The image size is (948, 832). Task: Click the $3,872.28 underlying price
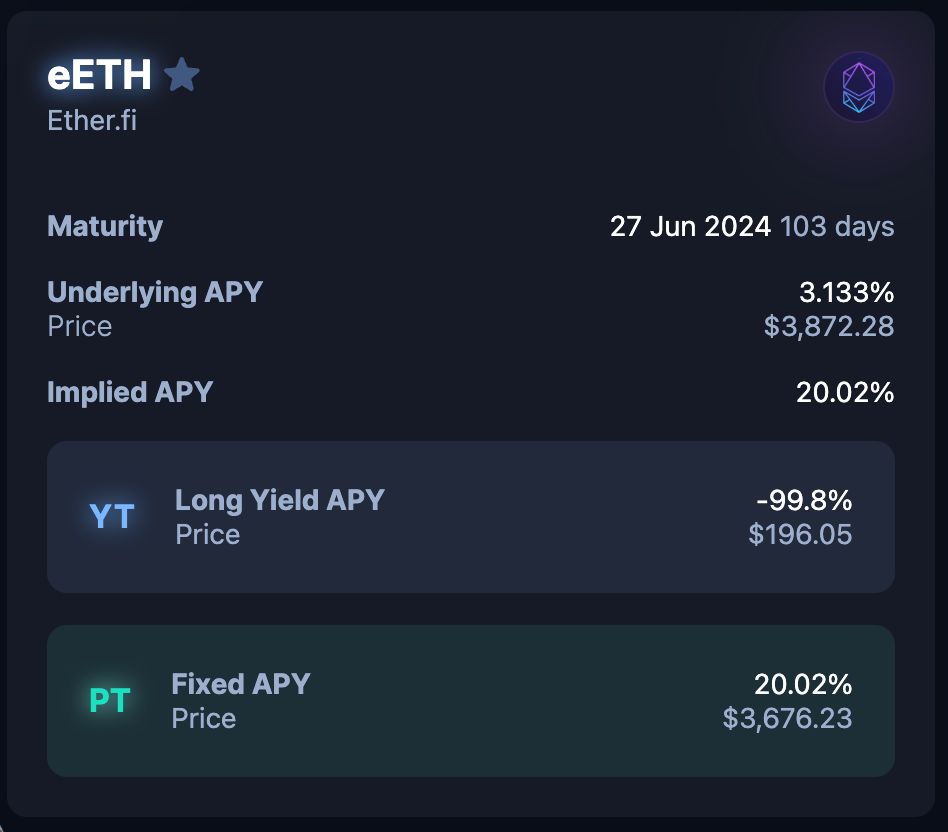tap(829, 326)
